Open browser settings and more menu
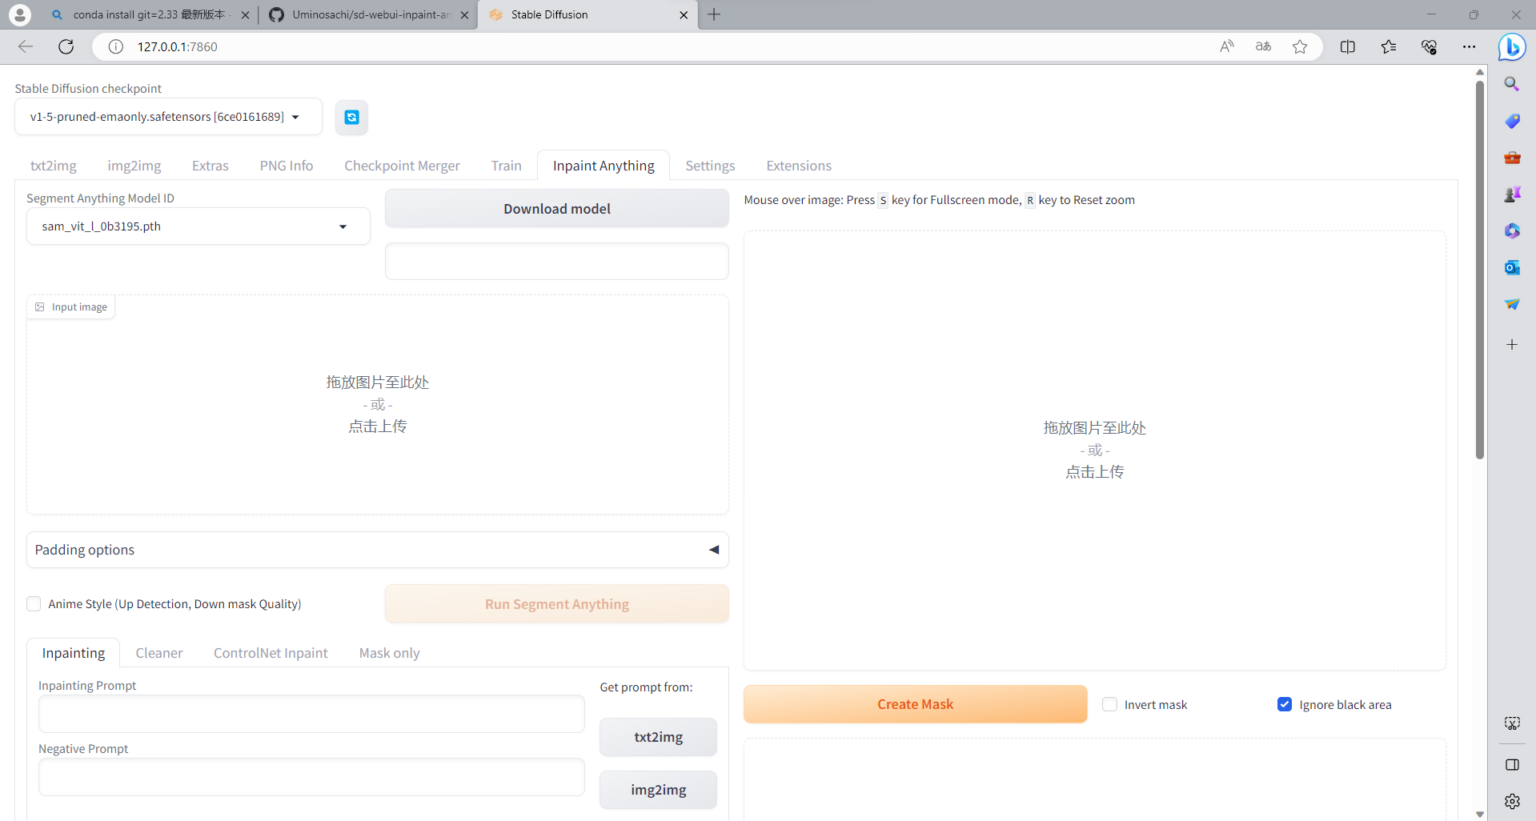This screenshot has width=1536, height=821. point(1468,47)
